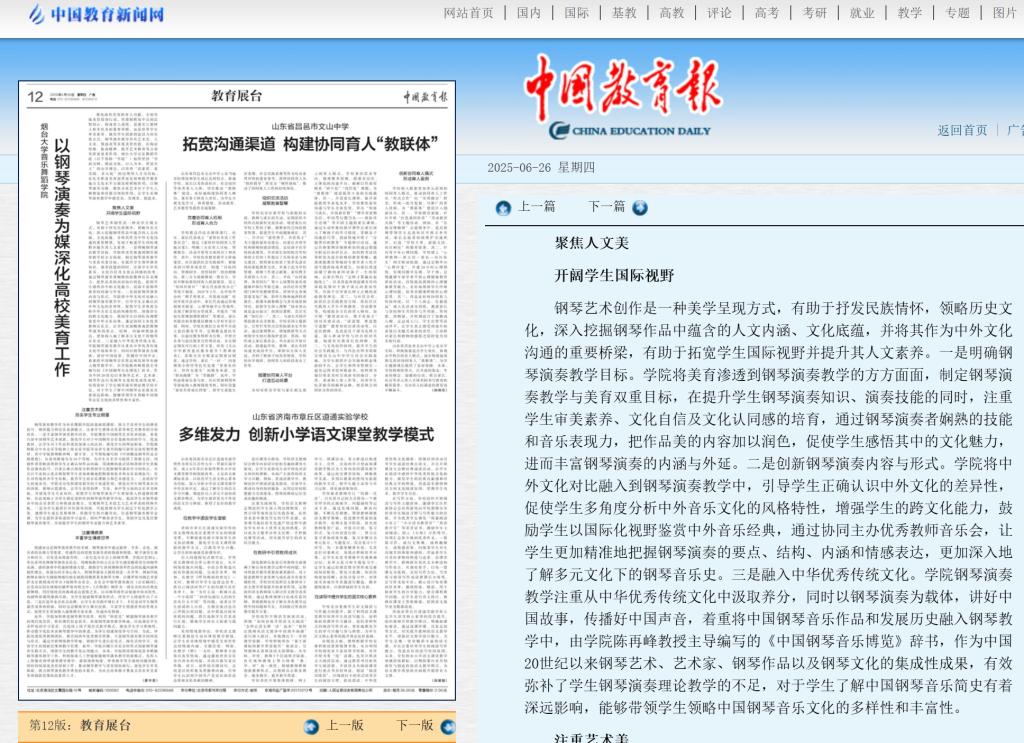Click the arrow icon beside 上一篇
Screen dimensions: 1024x743
pos(503,208)
